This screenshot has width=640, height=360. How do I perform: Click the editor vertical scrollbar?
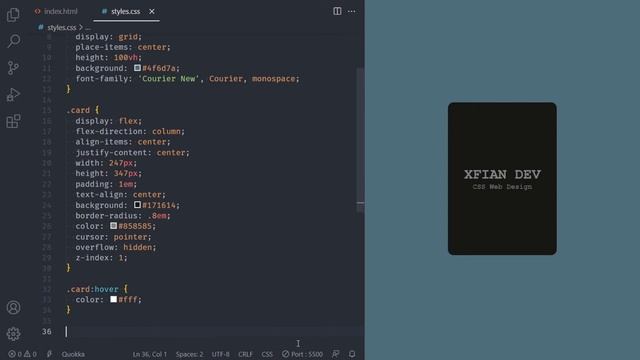(x=360, y=139)
